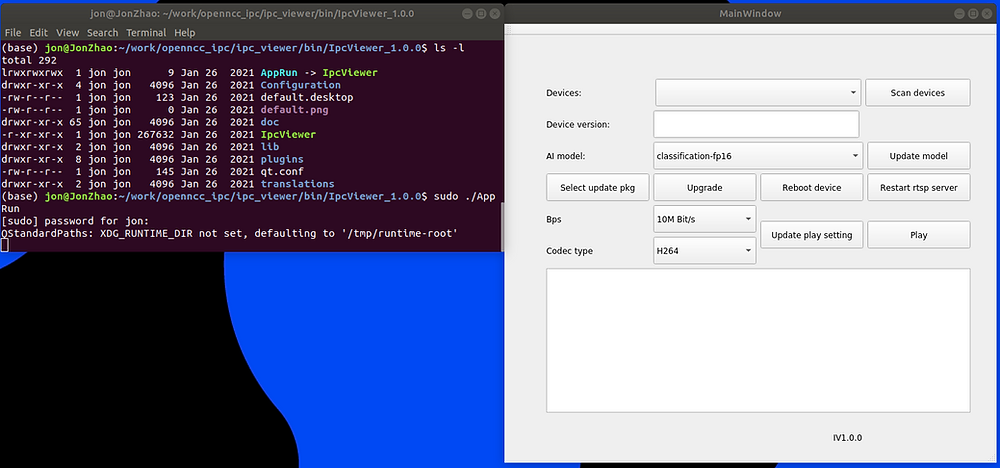
Task: Click Update play setting button
Action: click(x=811, y=235)
